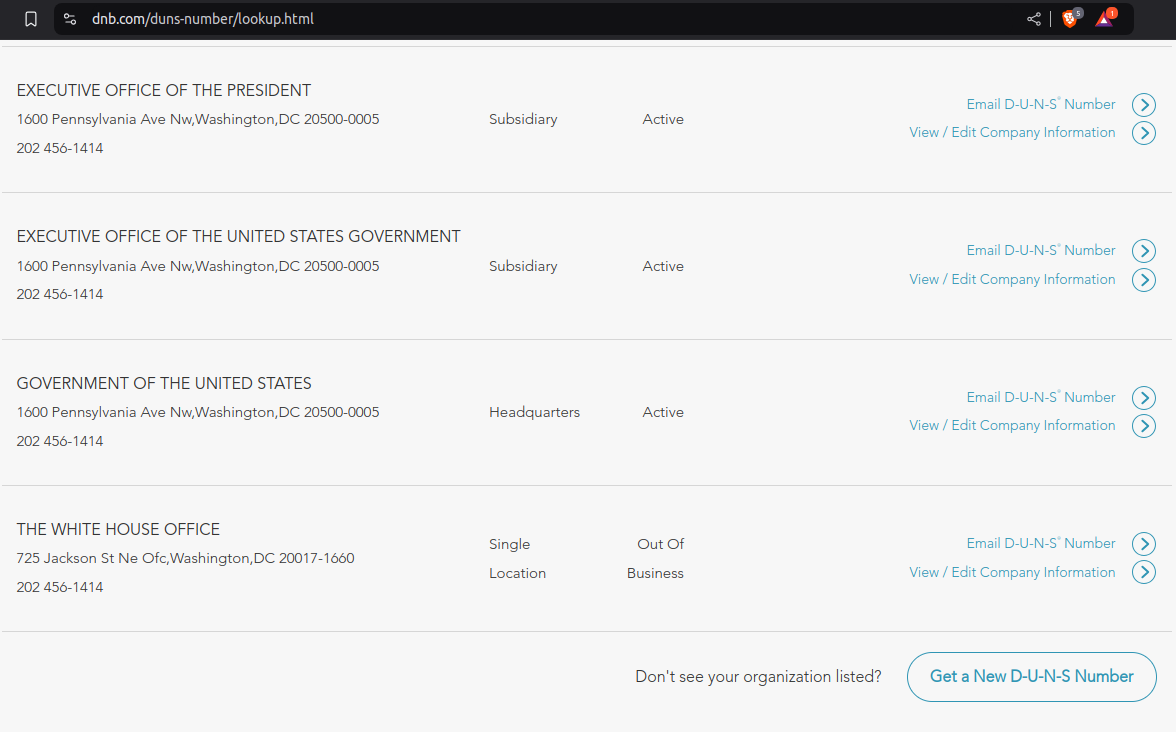
Task: Email D-U-N-S Number link for Government of the United States
Action: [1040, 398]
